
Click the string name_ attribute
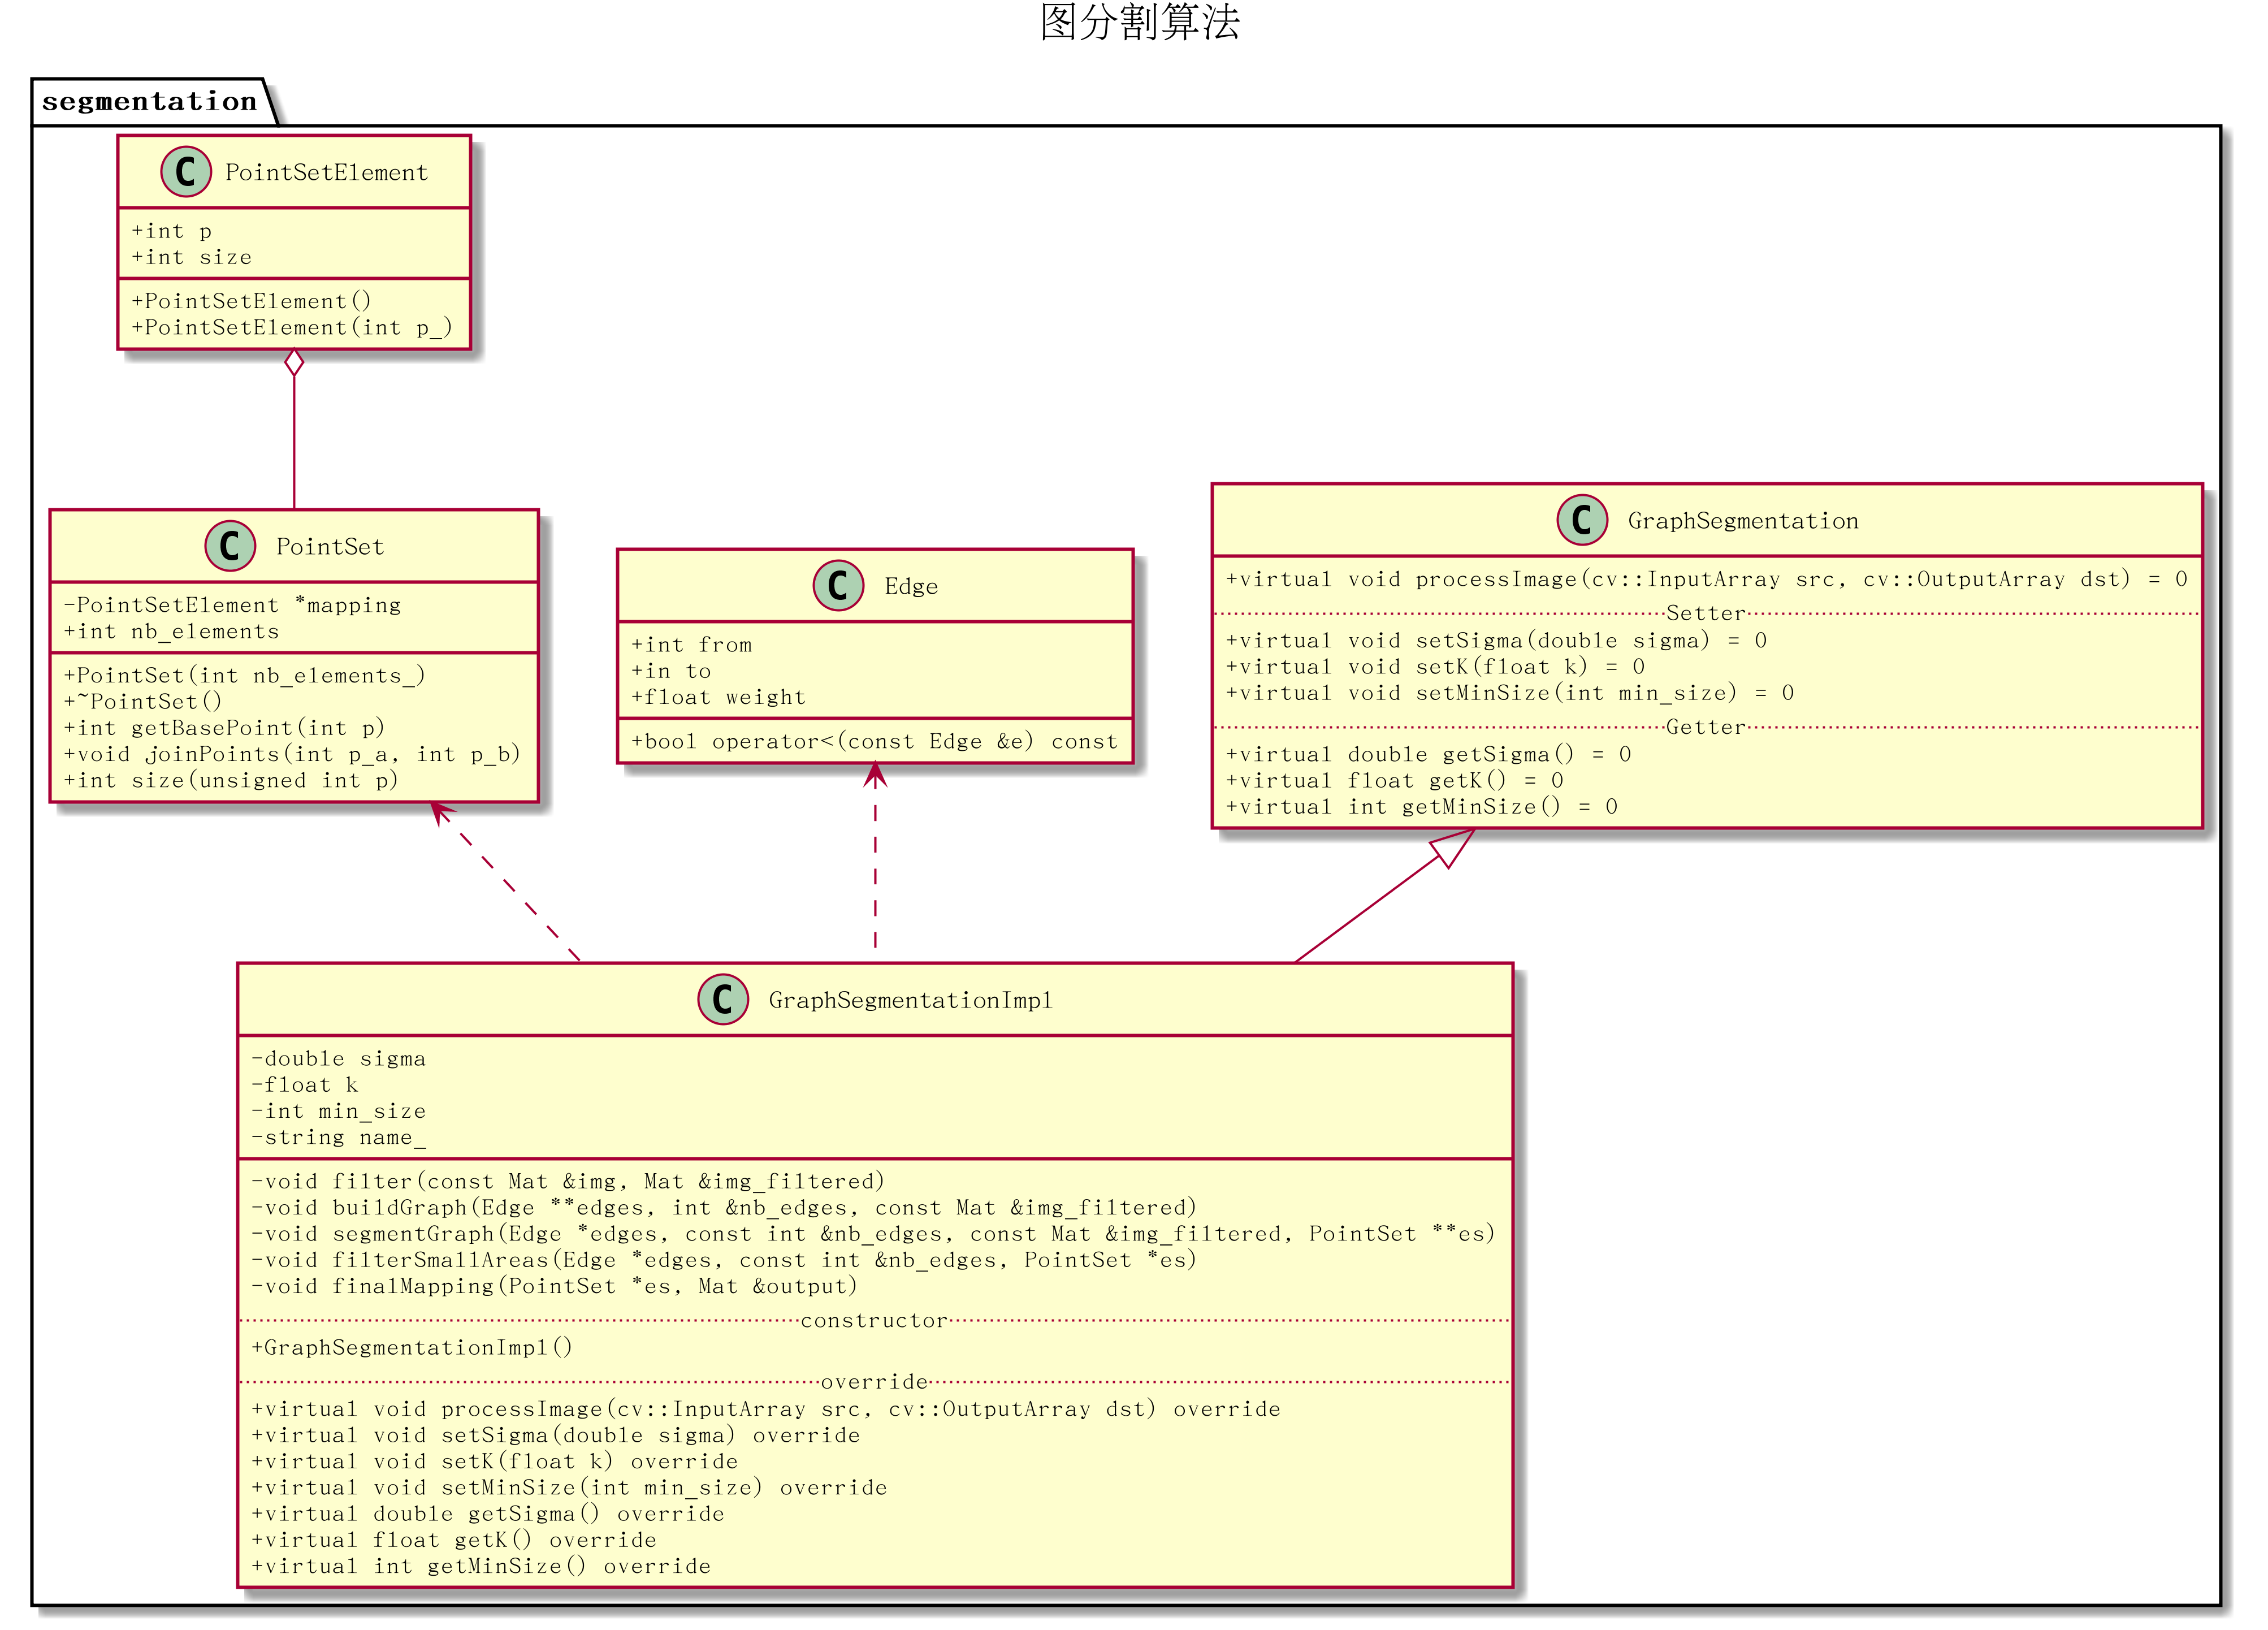pos(338,1138)
